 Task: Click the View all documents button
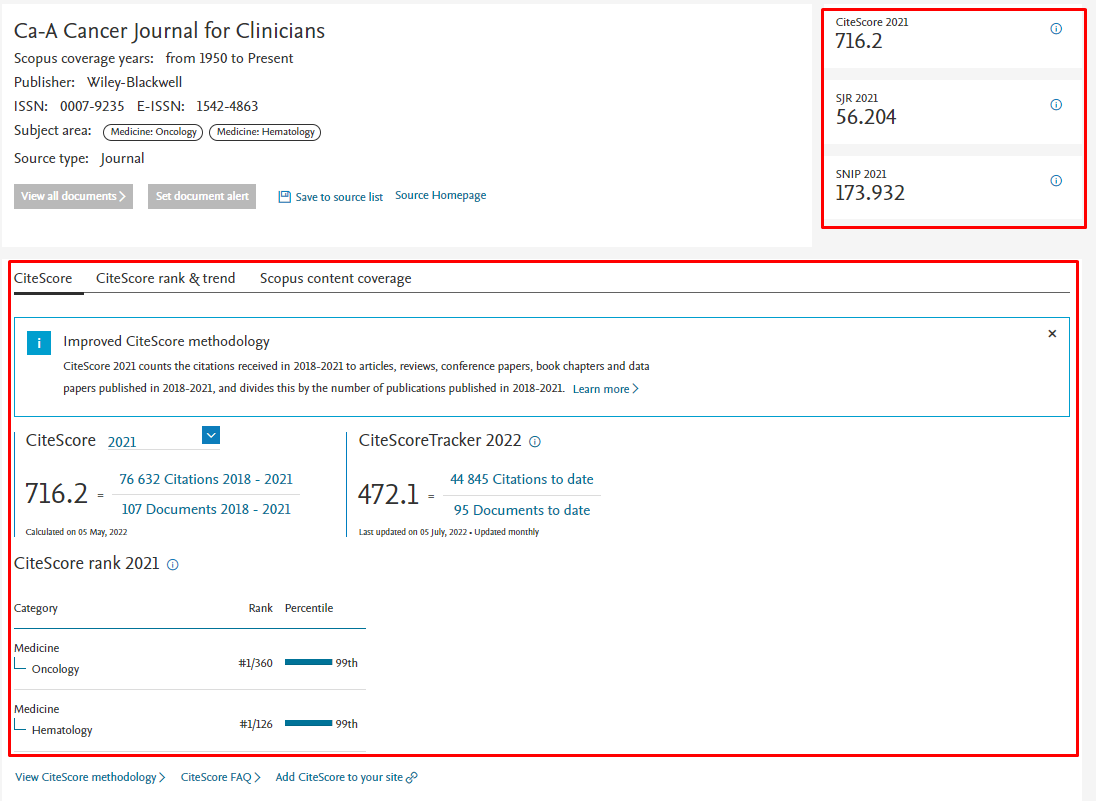(x=72, y=196)
